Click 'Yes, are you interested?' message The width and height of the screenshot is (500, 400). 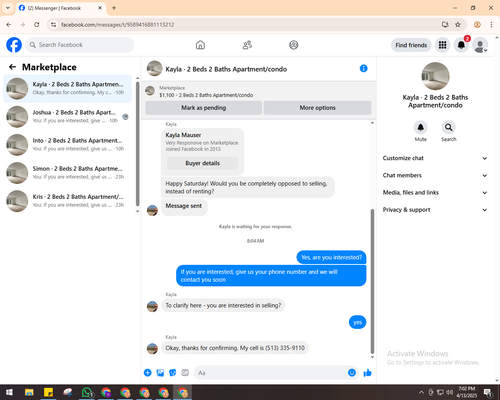coord(331,257)
